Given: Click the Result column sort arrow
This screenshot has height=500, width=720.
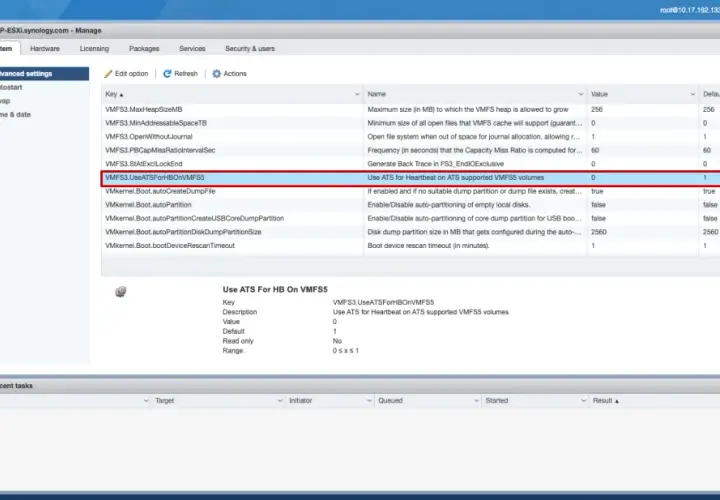Looking at the screenshot, I should click(617, 401).
